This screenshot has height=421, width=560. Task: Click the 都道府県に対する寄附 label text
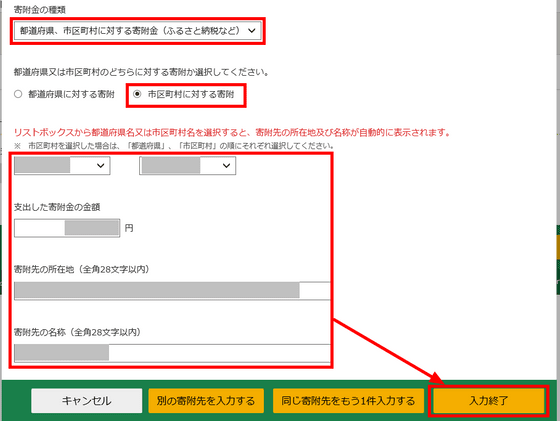tap(71, 94)
